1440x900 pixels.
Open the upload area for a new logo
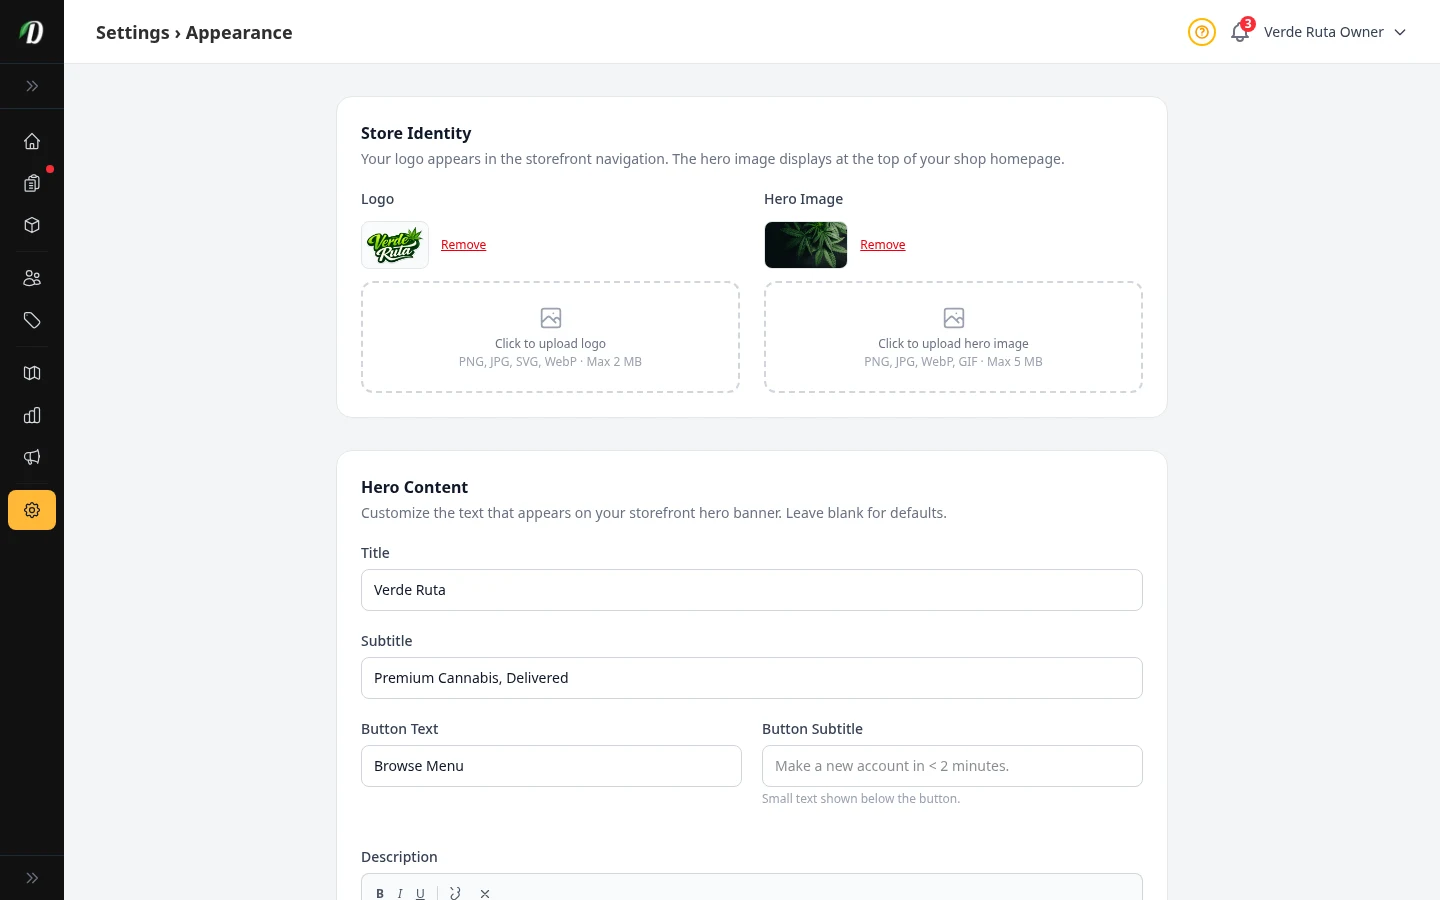(x=550, y=337)
